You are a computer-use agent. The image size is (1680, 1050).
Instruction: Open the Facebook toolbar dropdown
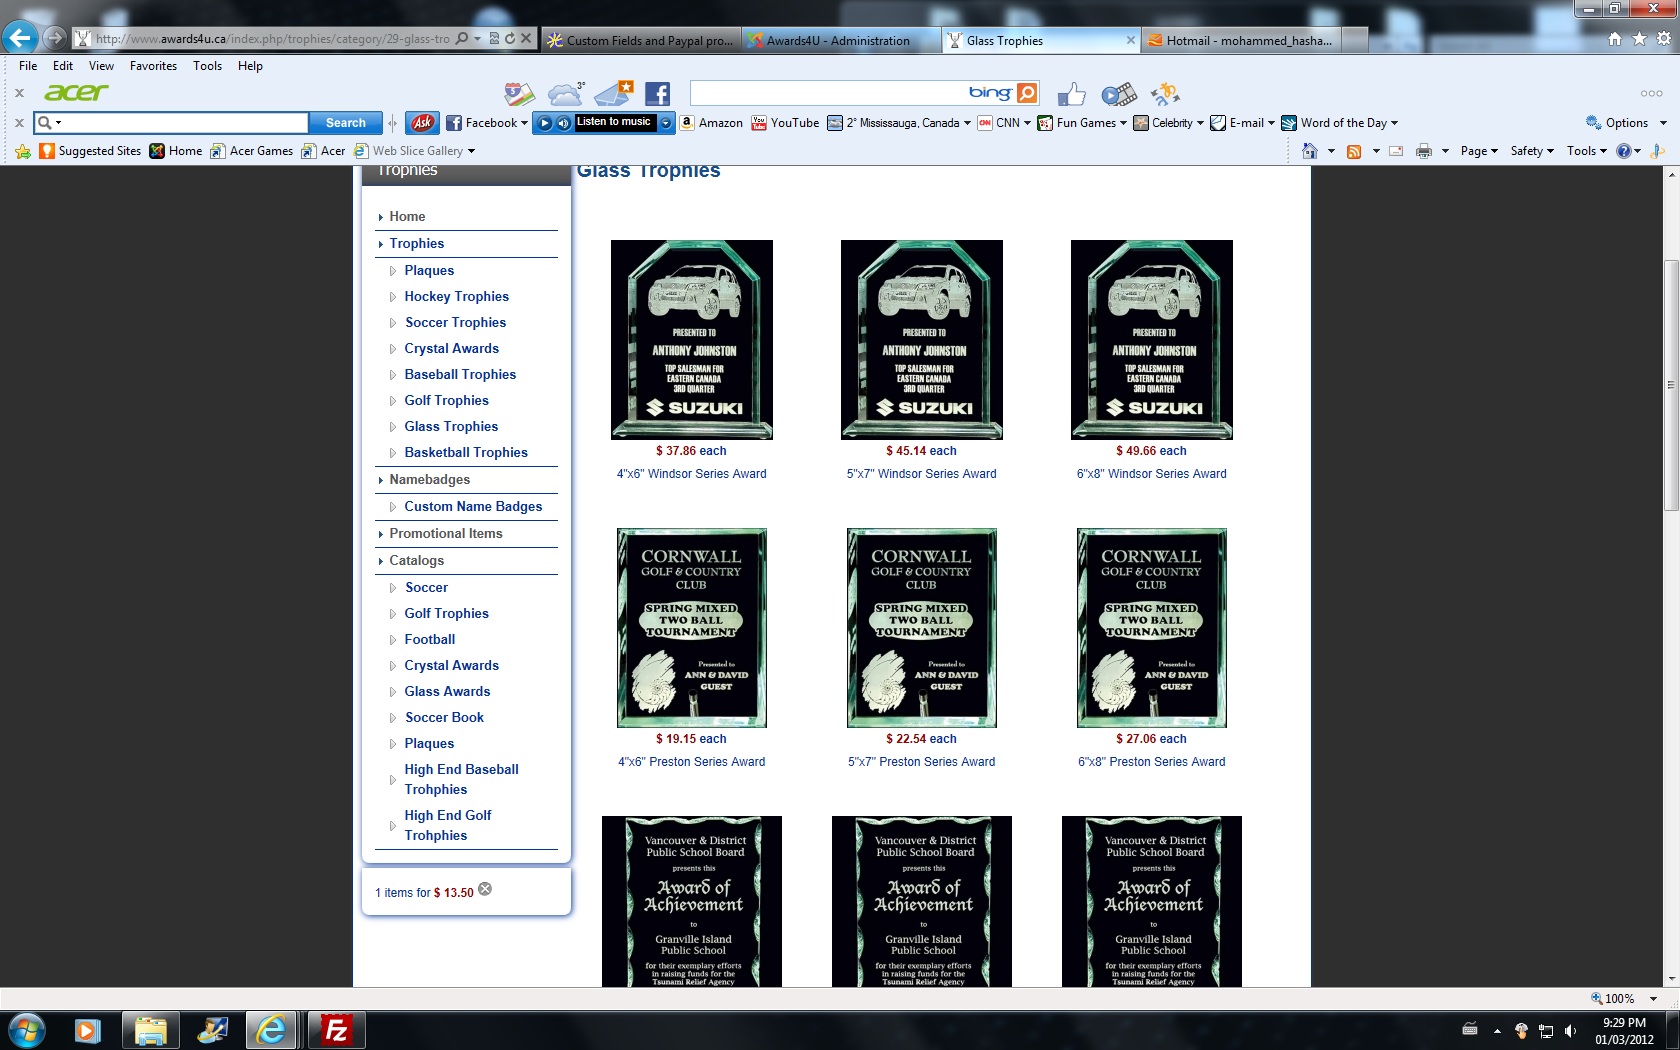tap(524, 123)
